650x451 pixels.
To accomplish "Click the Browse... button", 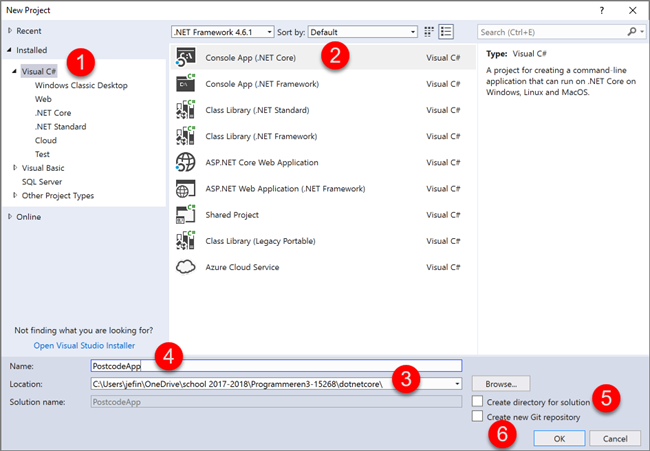I will click(501, 384).
